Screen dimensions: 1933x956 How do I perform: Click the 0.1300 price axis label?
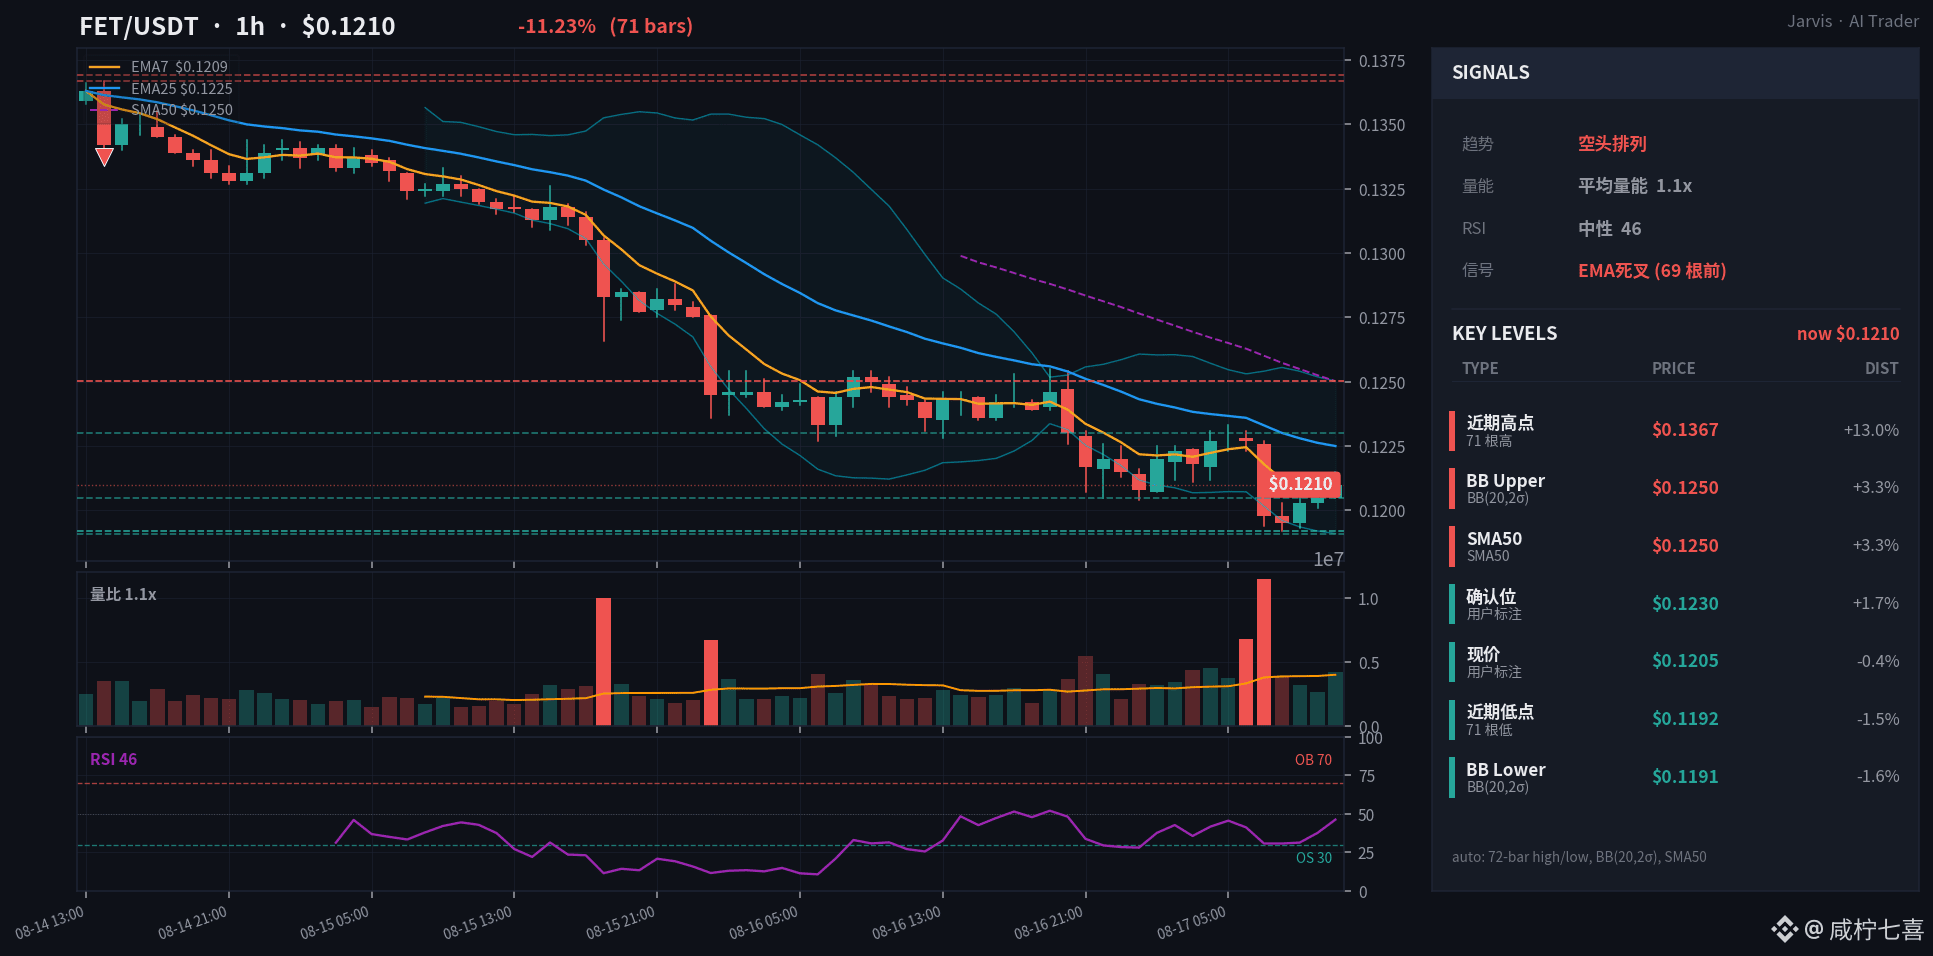1381,254
